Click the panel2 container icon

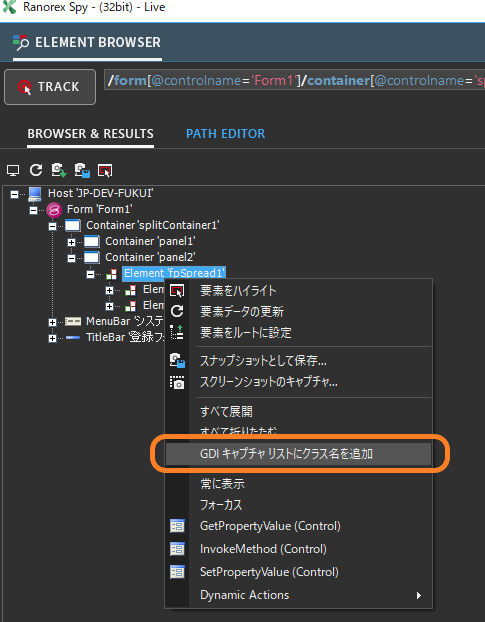click(x=92, y=258)
